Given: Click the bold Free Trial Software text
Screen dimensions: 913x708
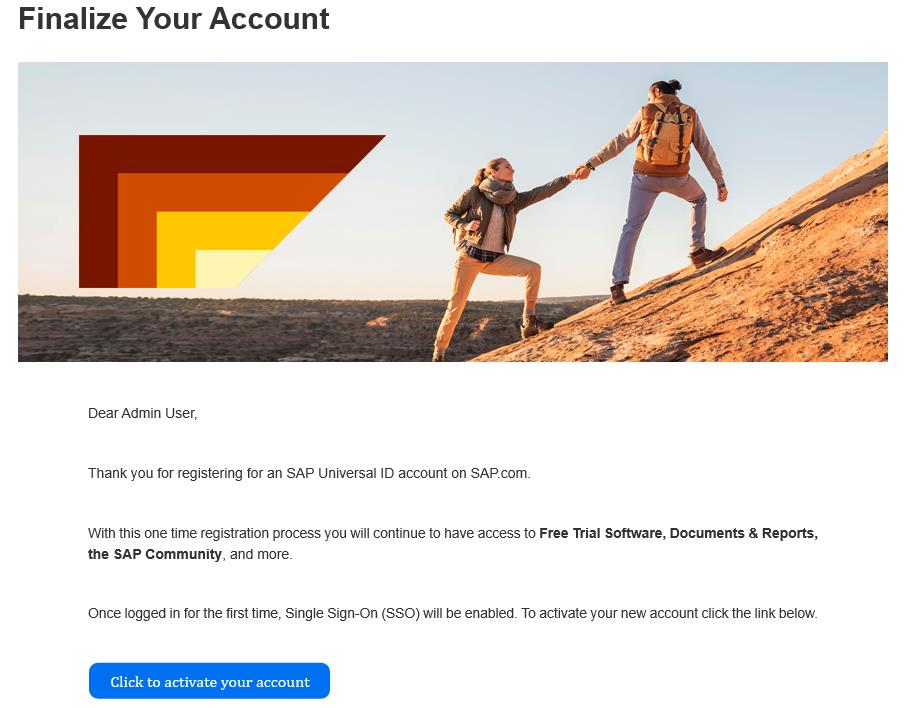Looking at the screenshot, I should click(x=600, y=533).
